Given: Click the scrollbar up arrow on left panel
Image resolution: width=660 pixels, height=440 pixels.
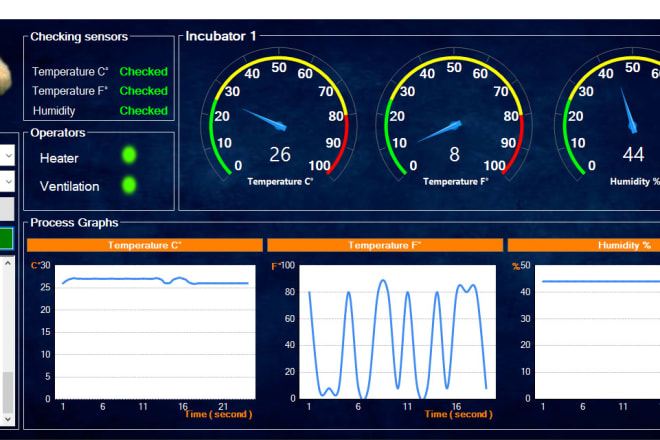Looking at the screenshot, I should pos(8,263).
